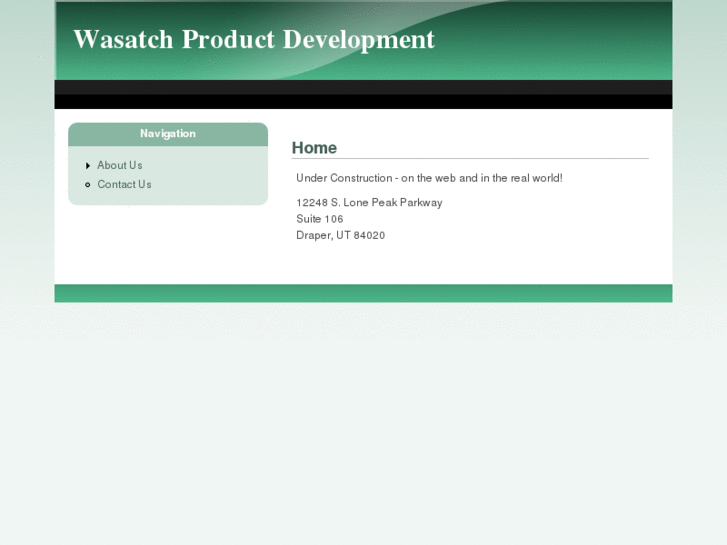Click the Home page heading
This screenshot has height=545, width=727.
click(x=314, y=148)
